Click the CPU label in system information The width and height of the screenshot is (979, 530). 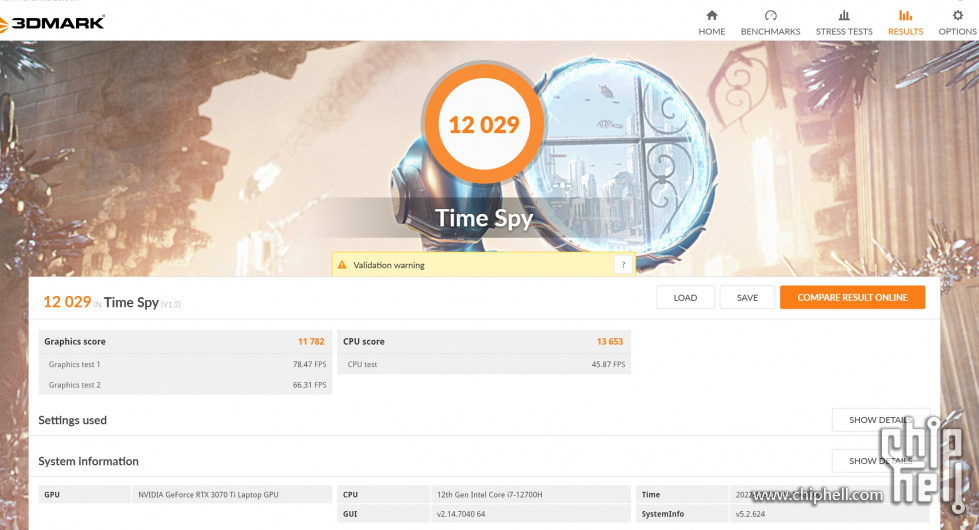tap(383, 494)
